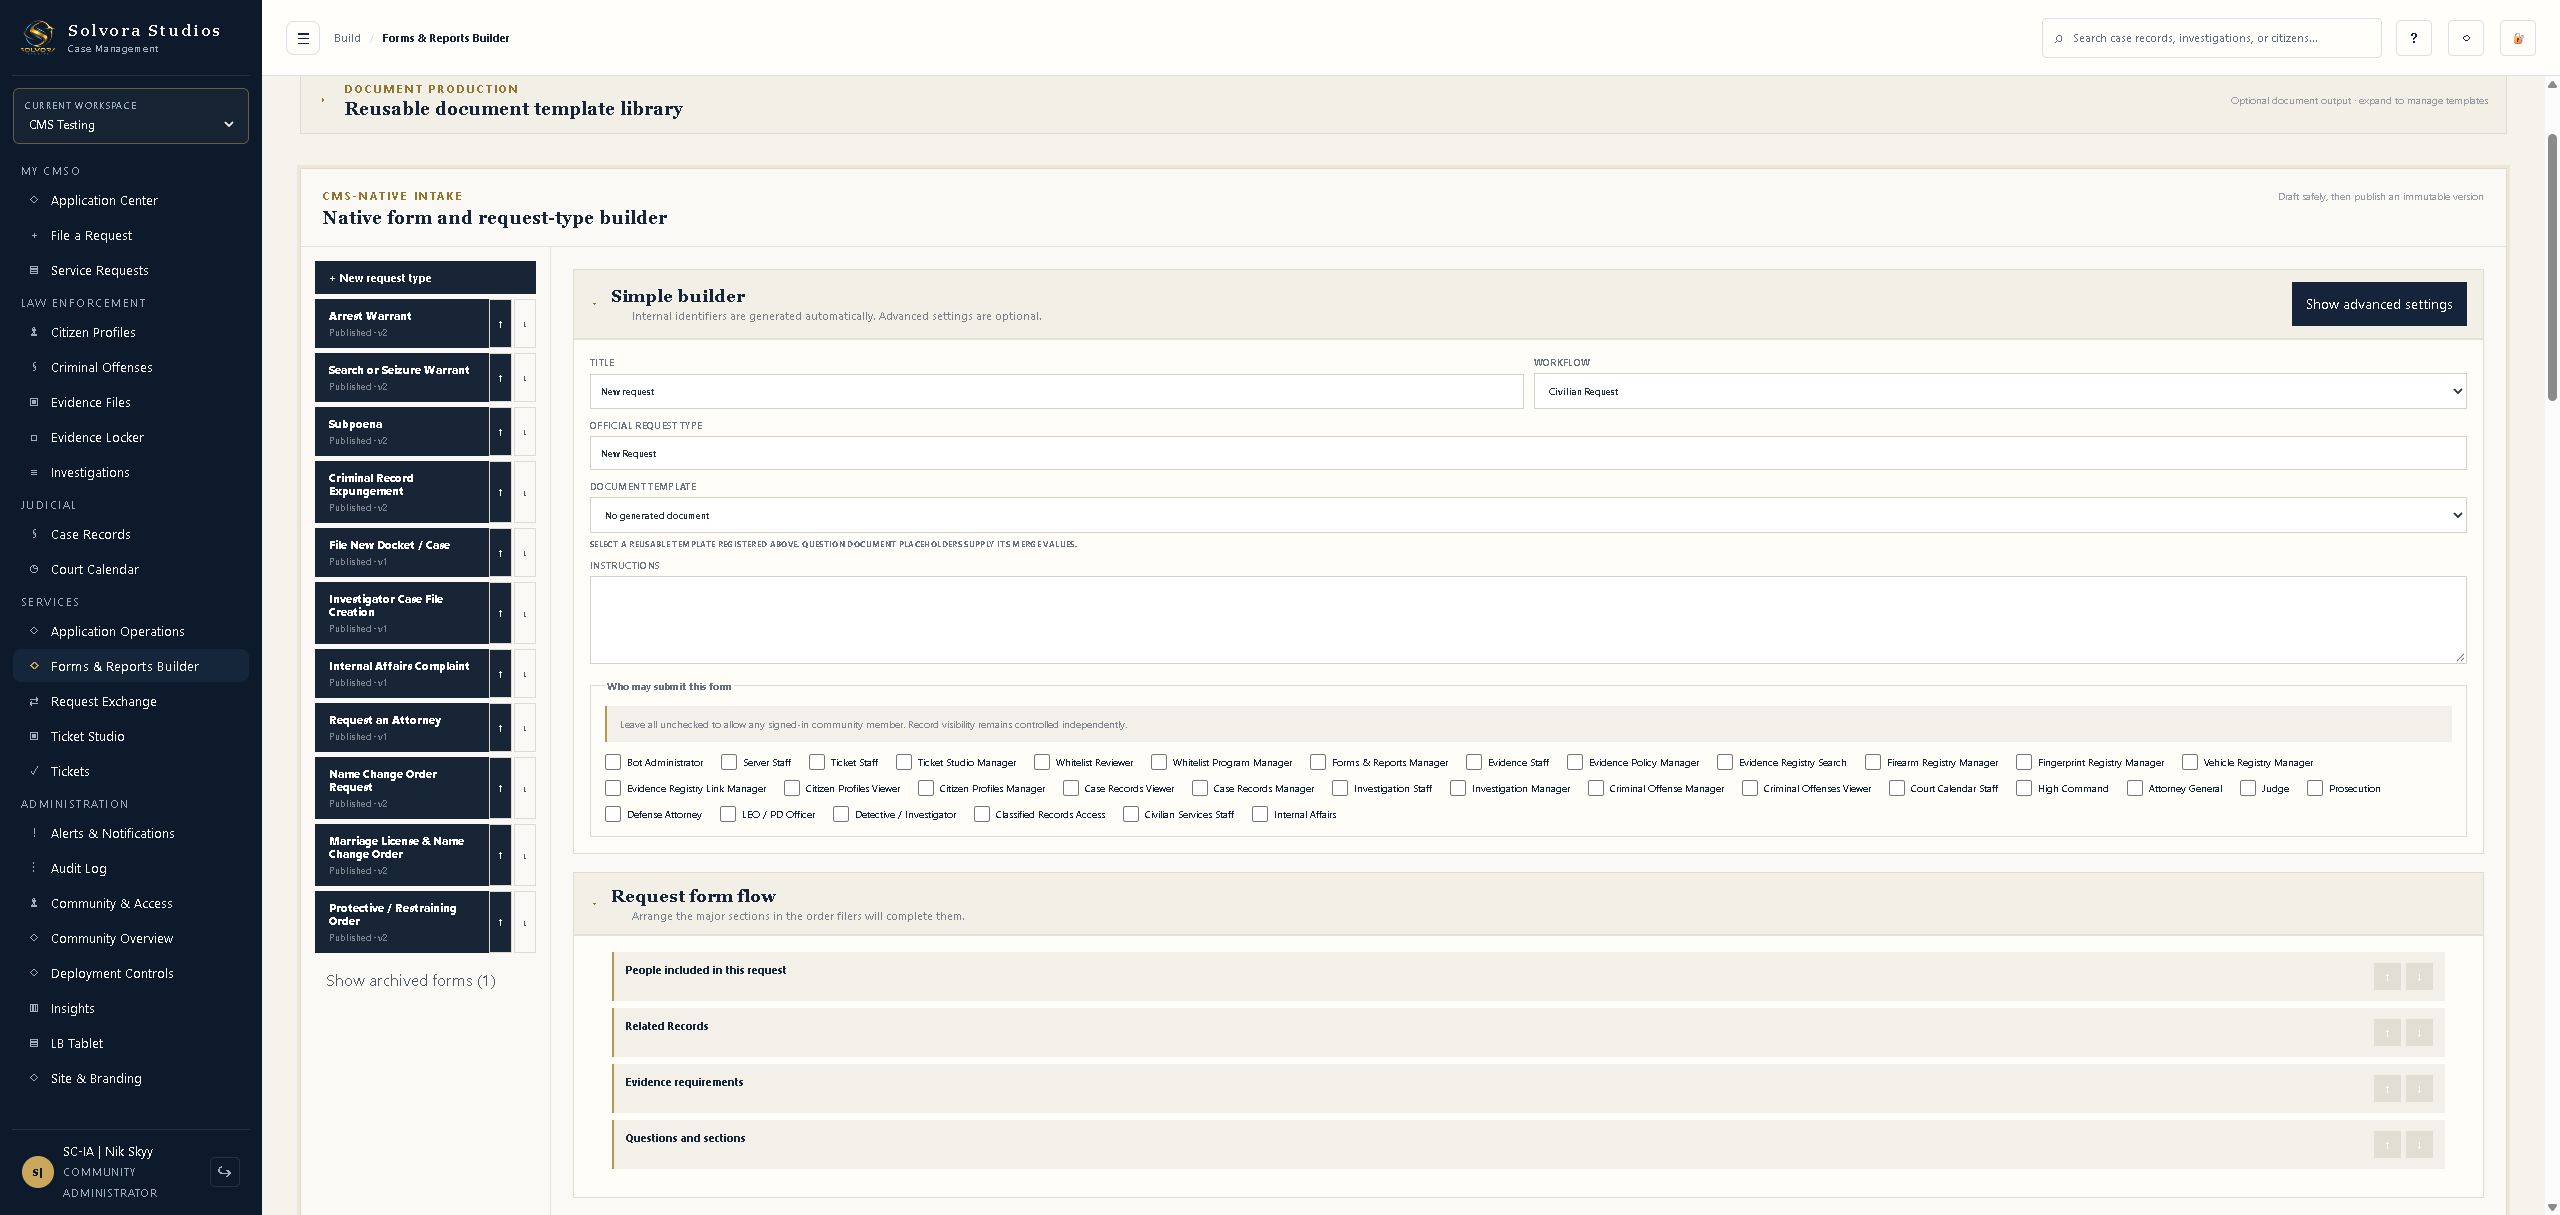Expand the Reusable document template library
This screenshot has width=2560, height=1215.
coord(323,100)
